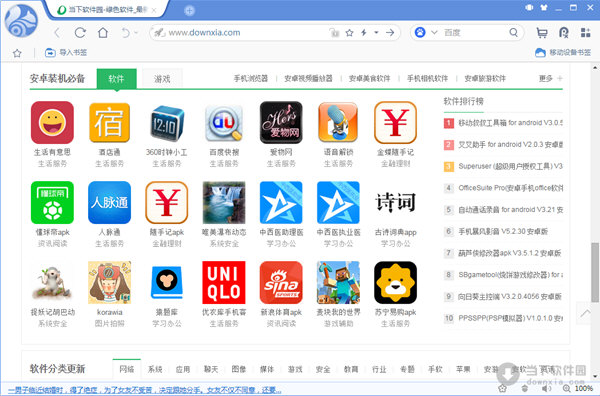Open the waterfall live wallpaper thumbnail
Screen dimensions: 600x396
[x=224, y=202]
